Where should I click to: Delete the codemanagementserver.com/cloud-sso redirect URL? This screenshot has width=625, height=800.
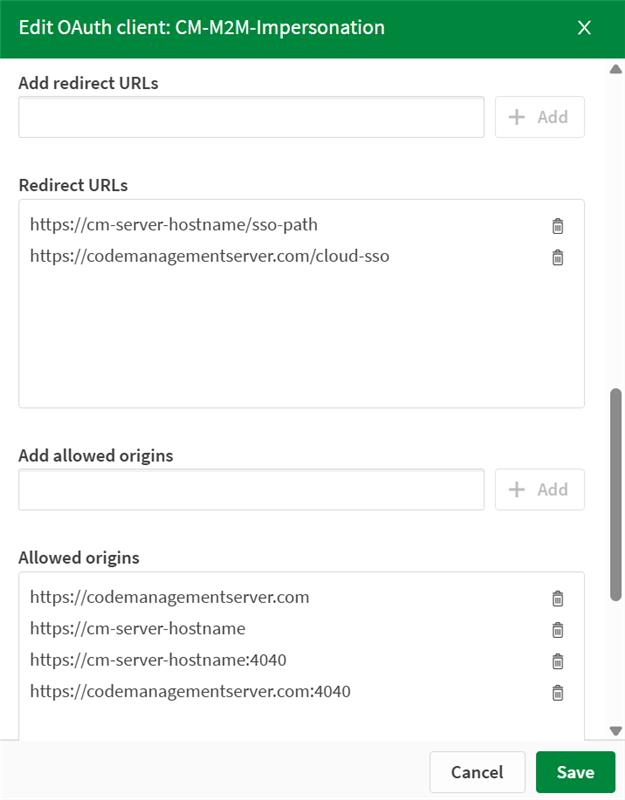[x=558, y=257]
